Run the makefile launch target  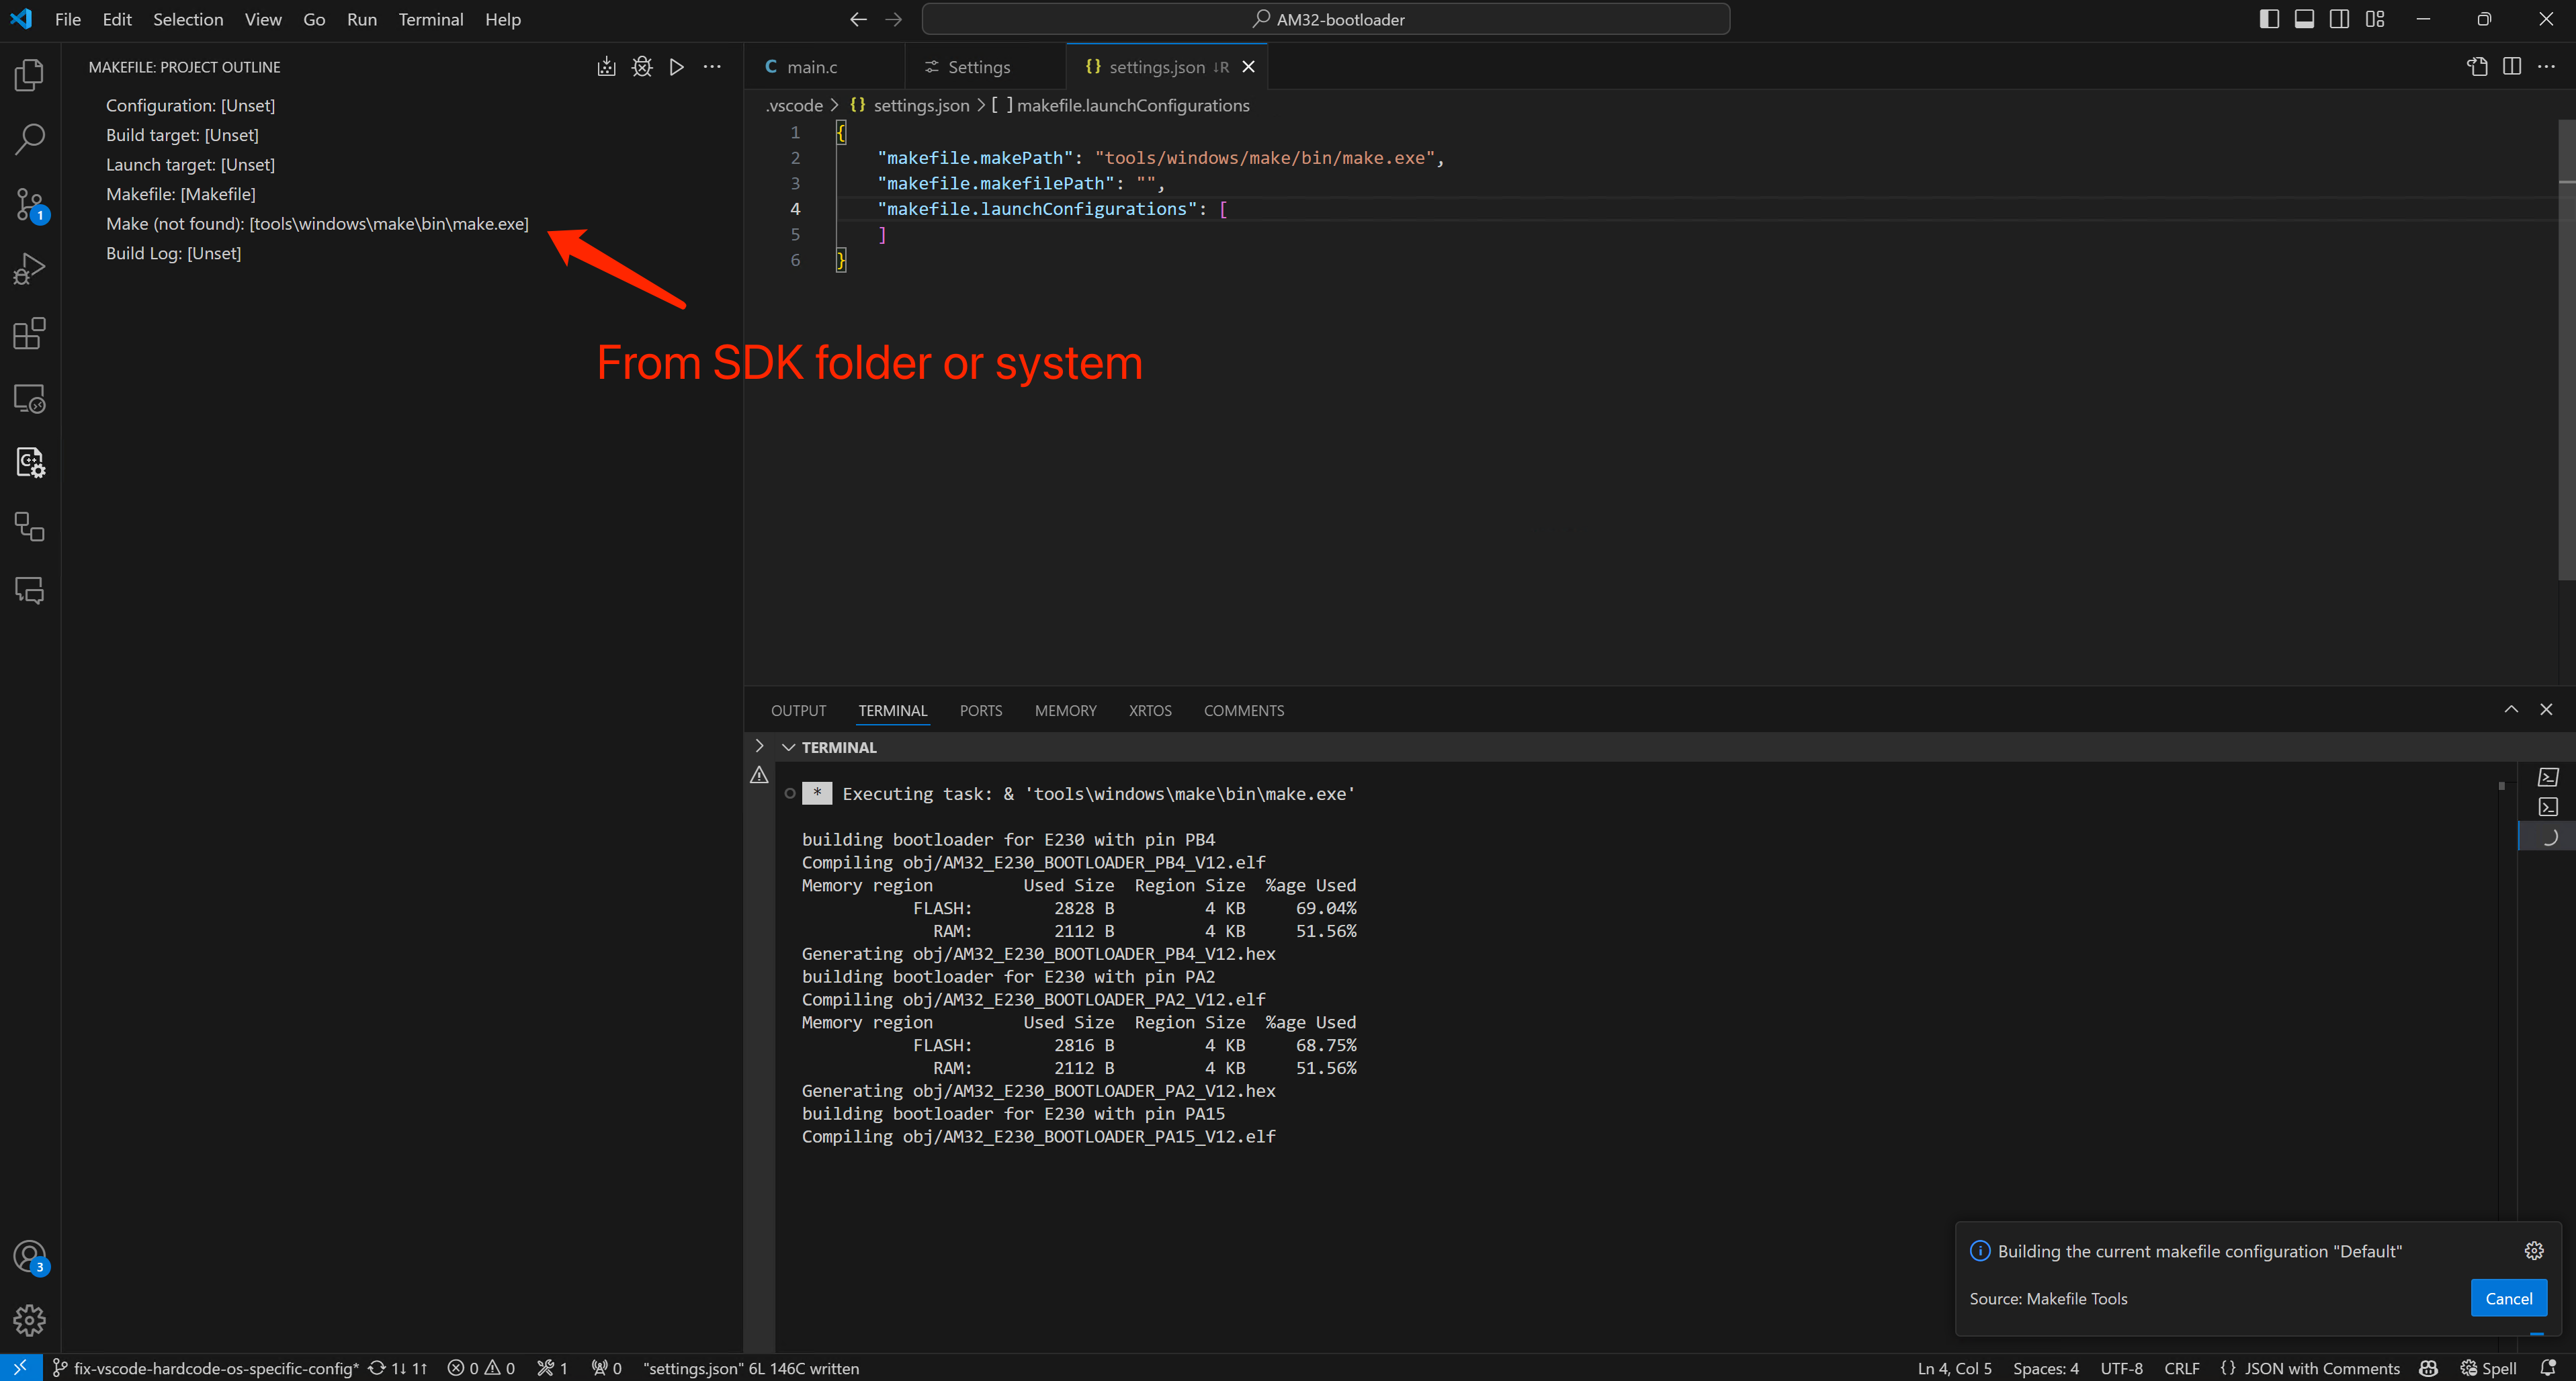click(x=677, y=67)
